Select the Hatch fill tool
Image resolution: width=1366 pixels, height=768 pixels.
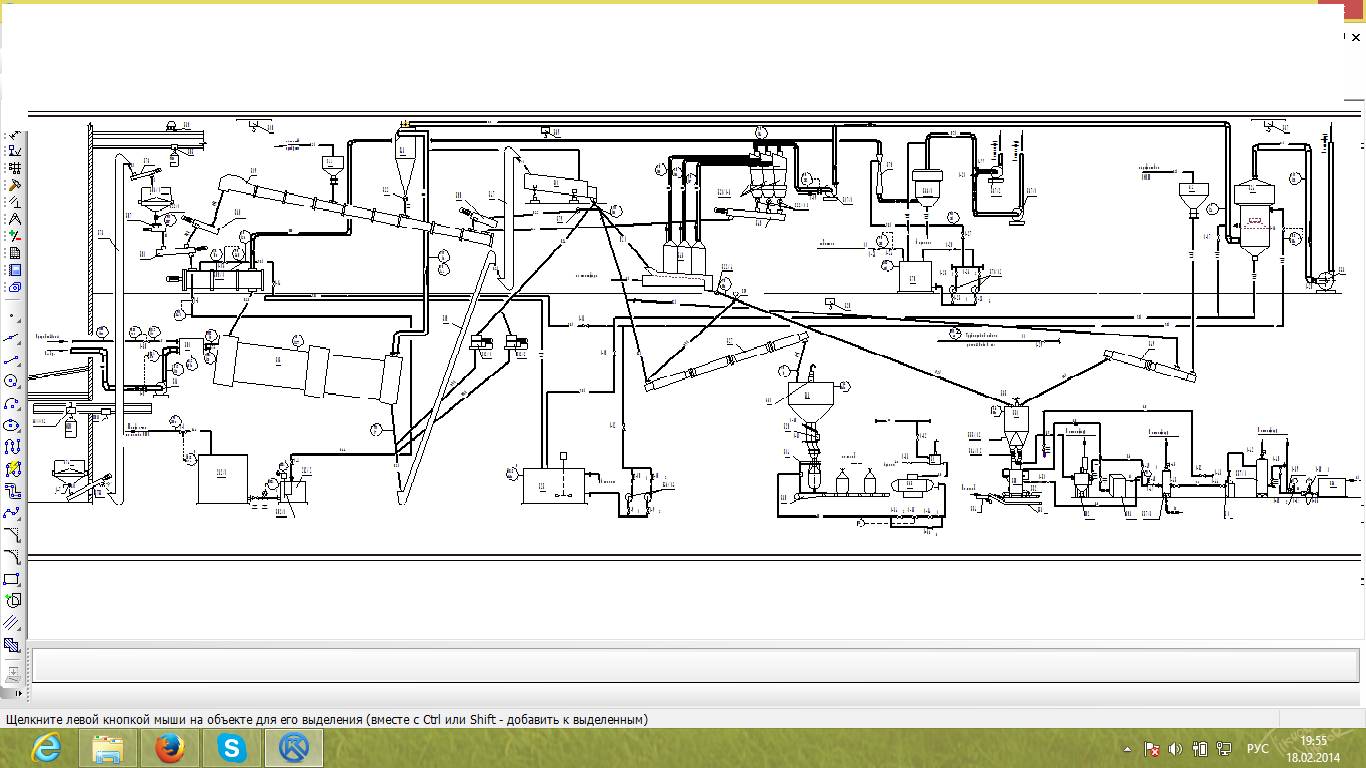tap(13, 645)
